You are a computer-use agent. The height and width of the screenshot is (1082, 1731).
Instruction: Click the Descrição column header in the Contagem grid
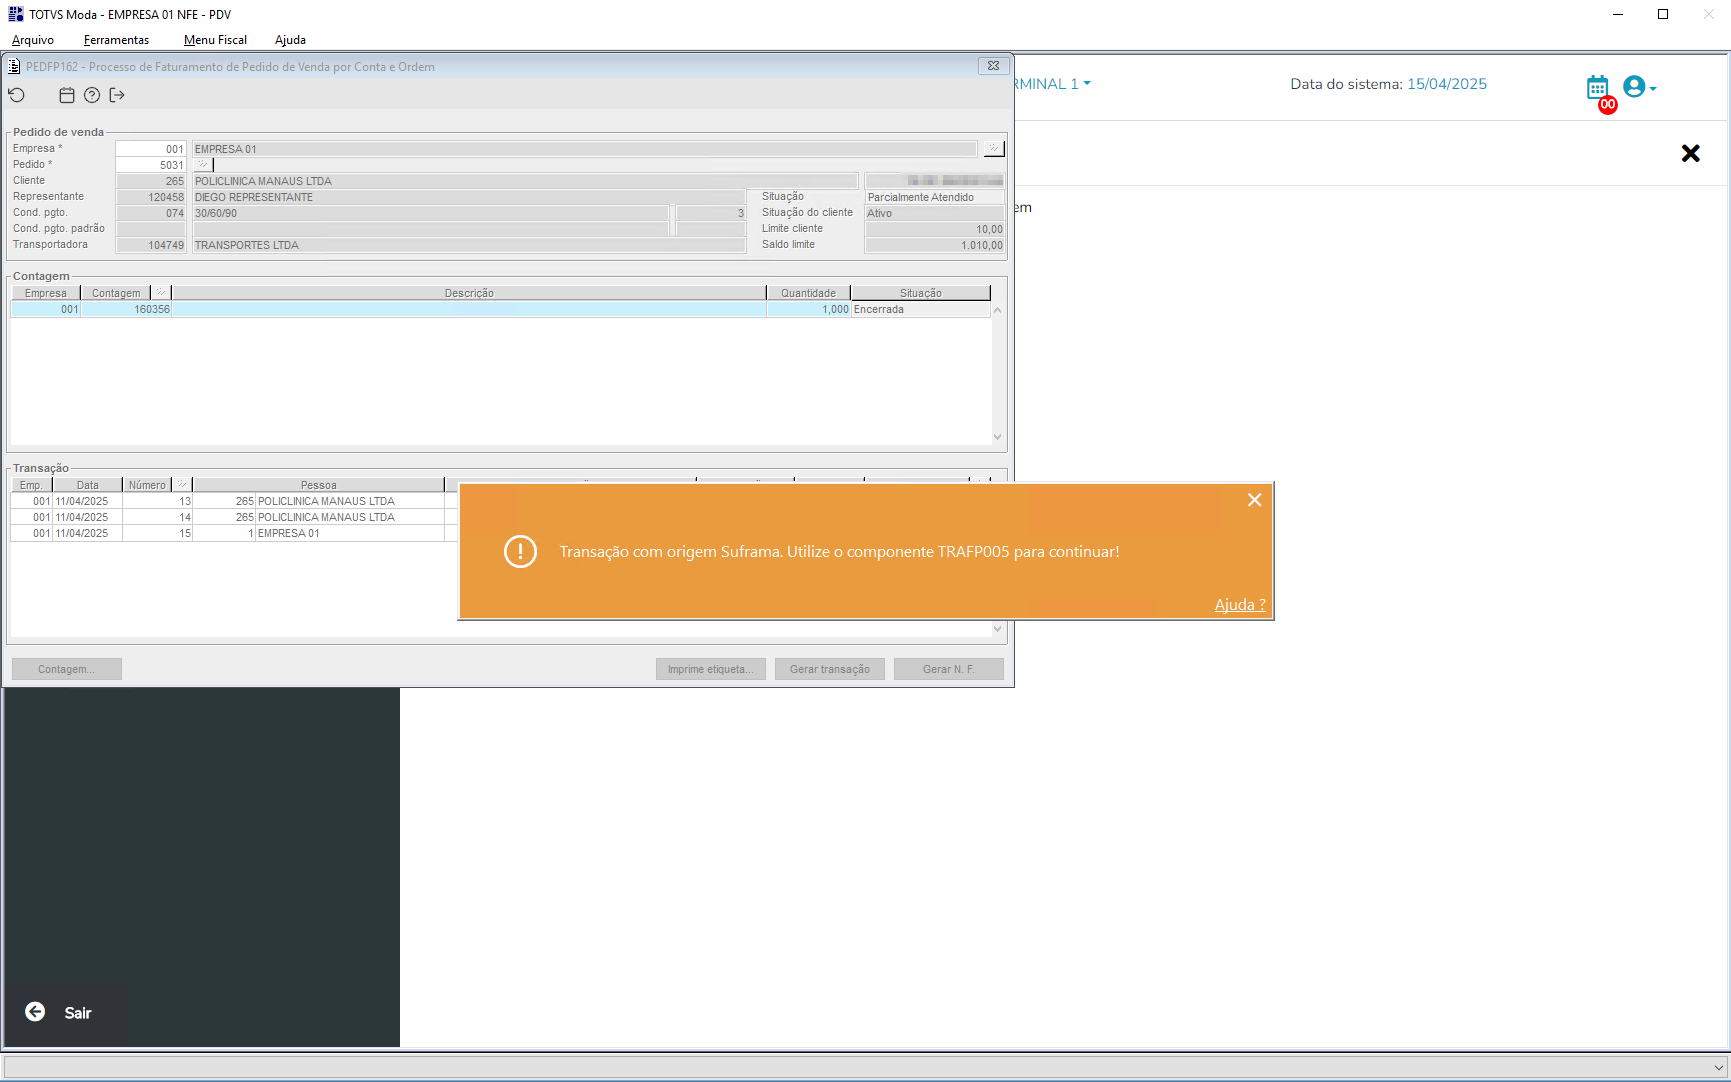click(x=469, y=293)
